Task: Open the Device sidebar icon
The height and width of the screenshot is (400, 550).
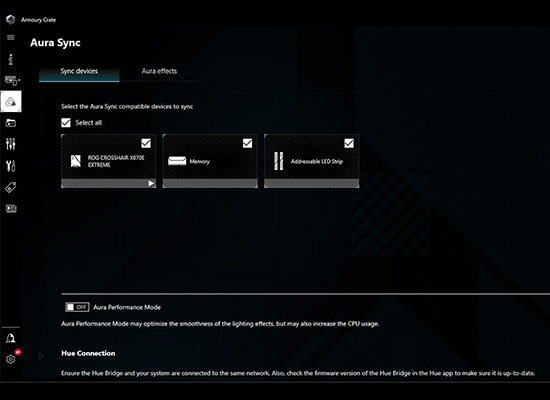Action: point(12,81)
